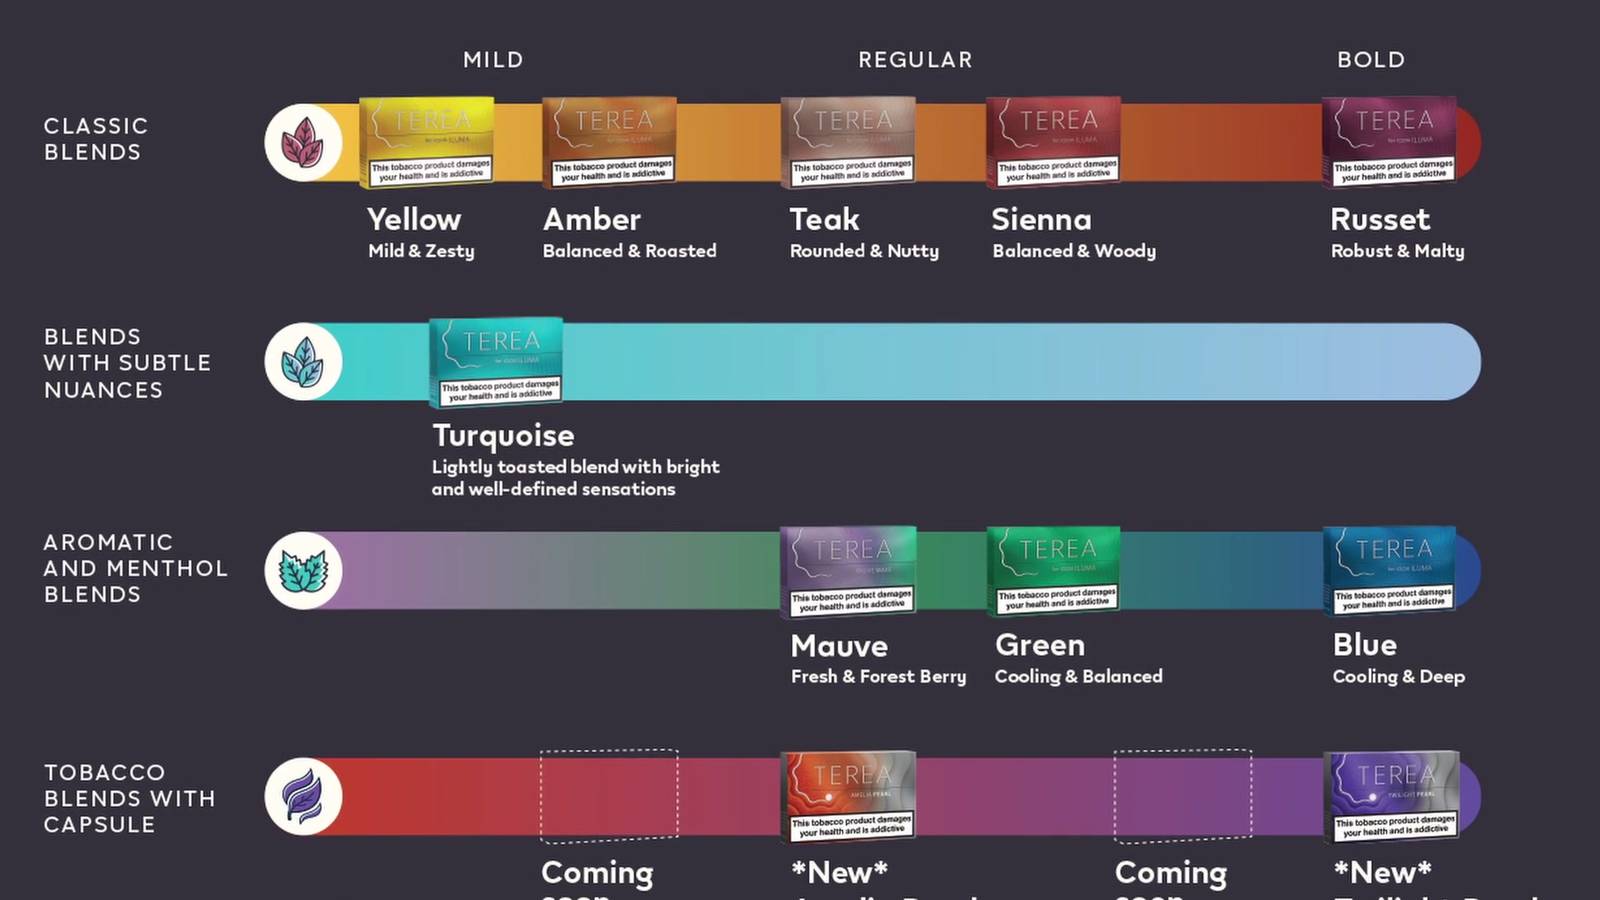The width and height of the screenshot is (1600, 900).
Task: Click the Turquoise product name
Action: [x=503, y=436]
